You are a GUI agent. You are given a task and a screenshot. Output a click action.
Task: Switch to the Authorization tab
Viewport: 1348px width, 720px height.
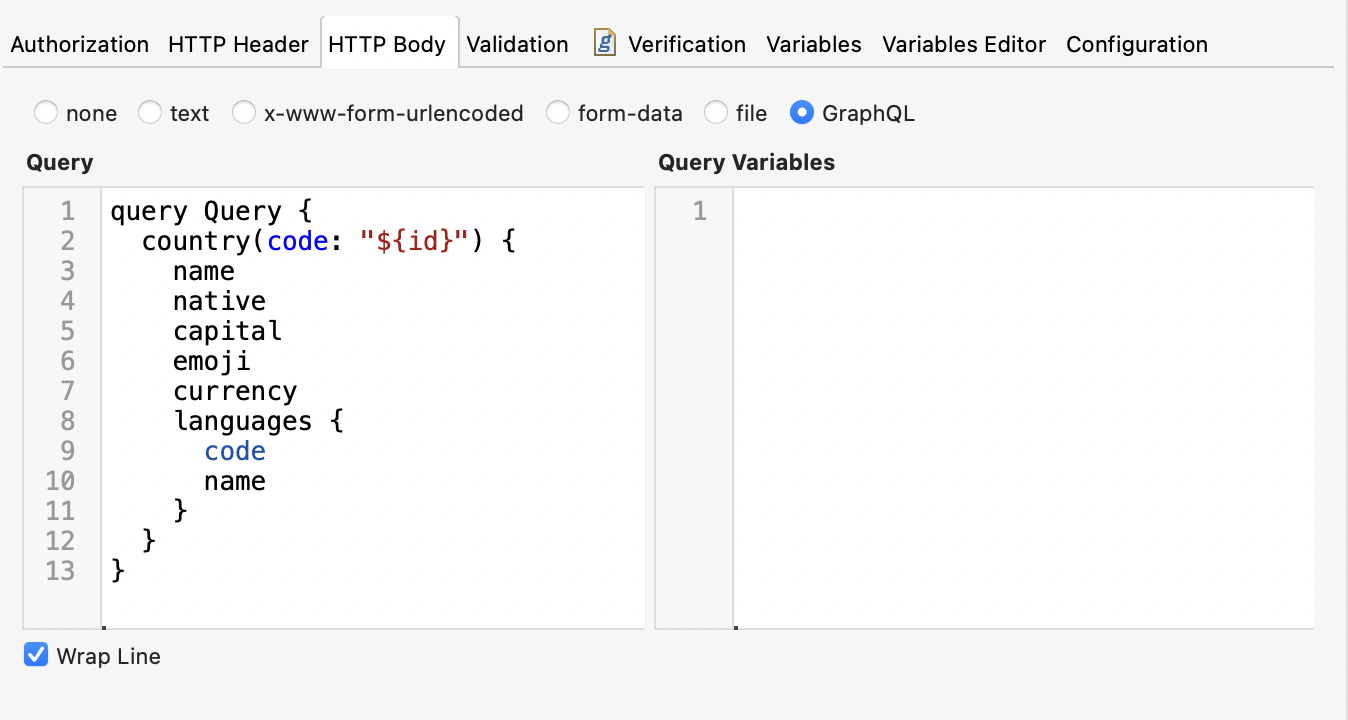click(x=79, y=44)
